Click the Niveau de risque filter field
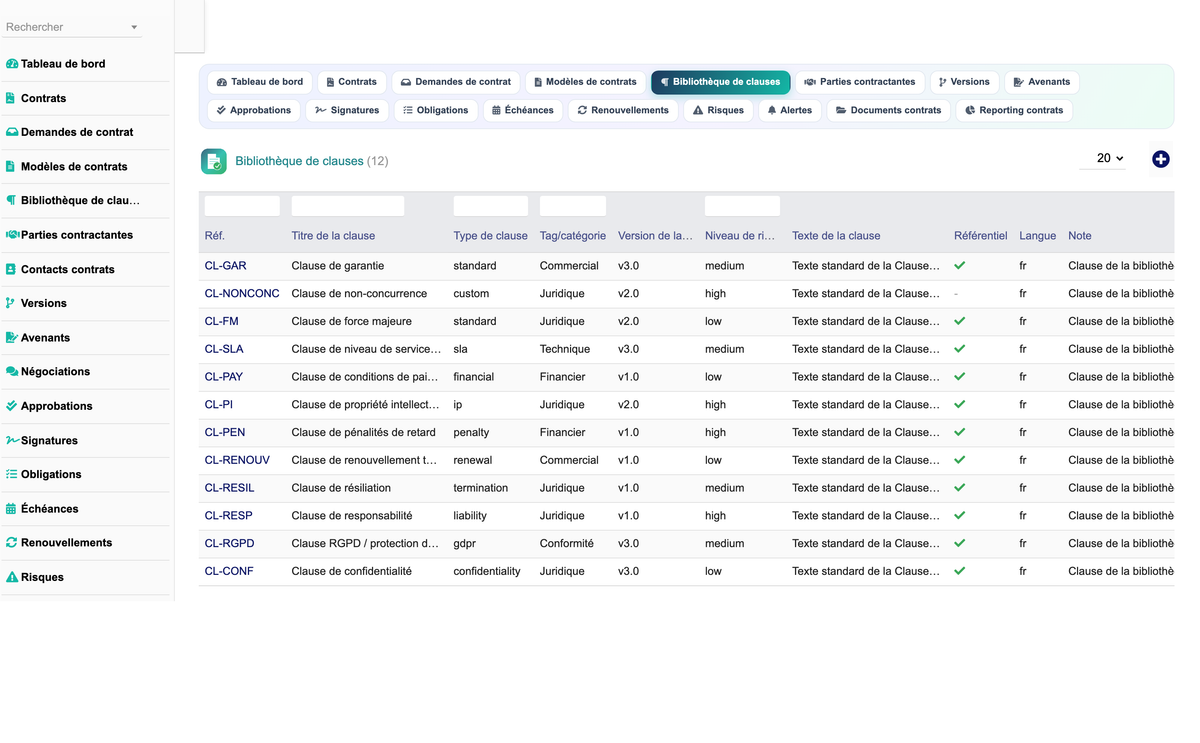Image resolution: width=1200 pixels, height=743 pixels. pyautogui.click(x=742, y=206)
